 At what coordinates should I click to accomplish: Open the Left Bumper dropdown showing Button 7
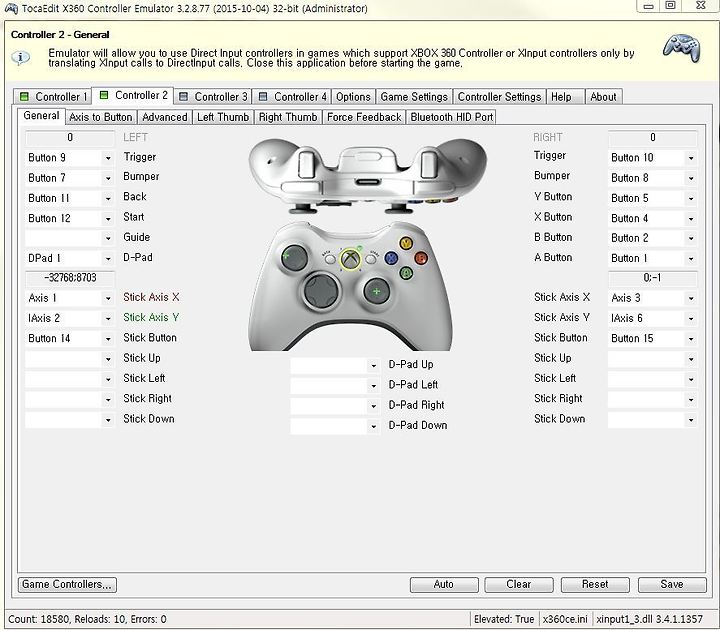[x=69, y=178]
